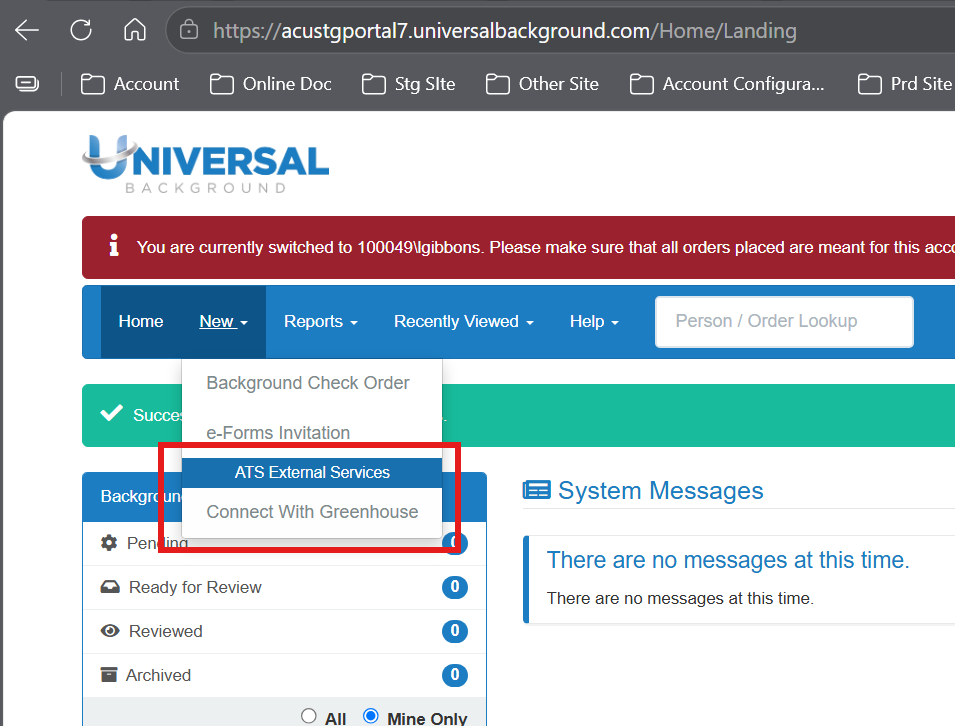Open the Stg SIte bookmarks folder
This screenshot has width=955, height=726.
408,84
